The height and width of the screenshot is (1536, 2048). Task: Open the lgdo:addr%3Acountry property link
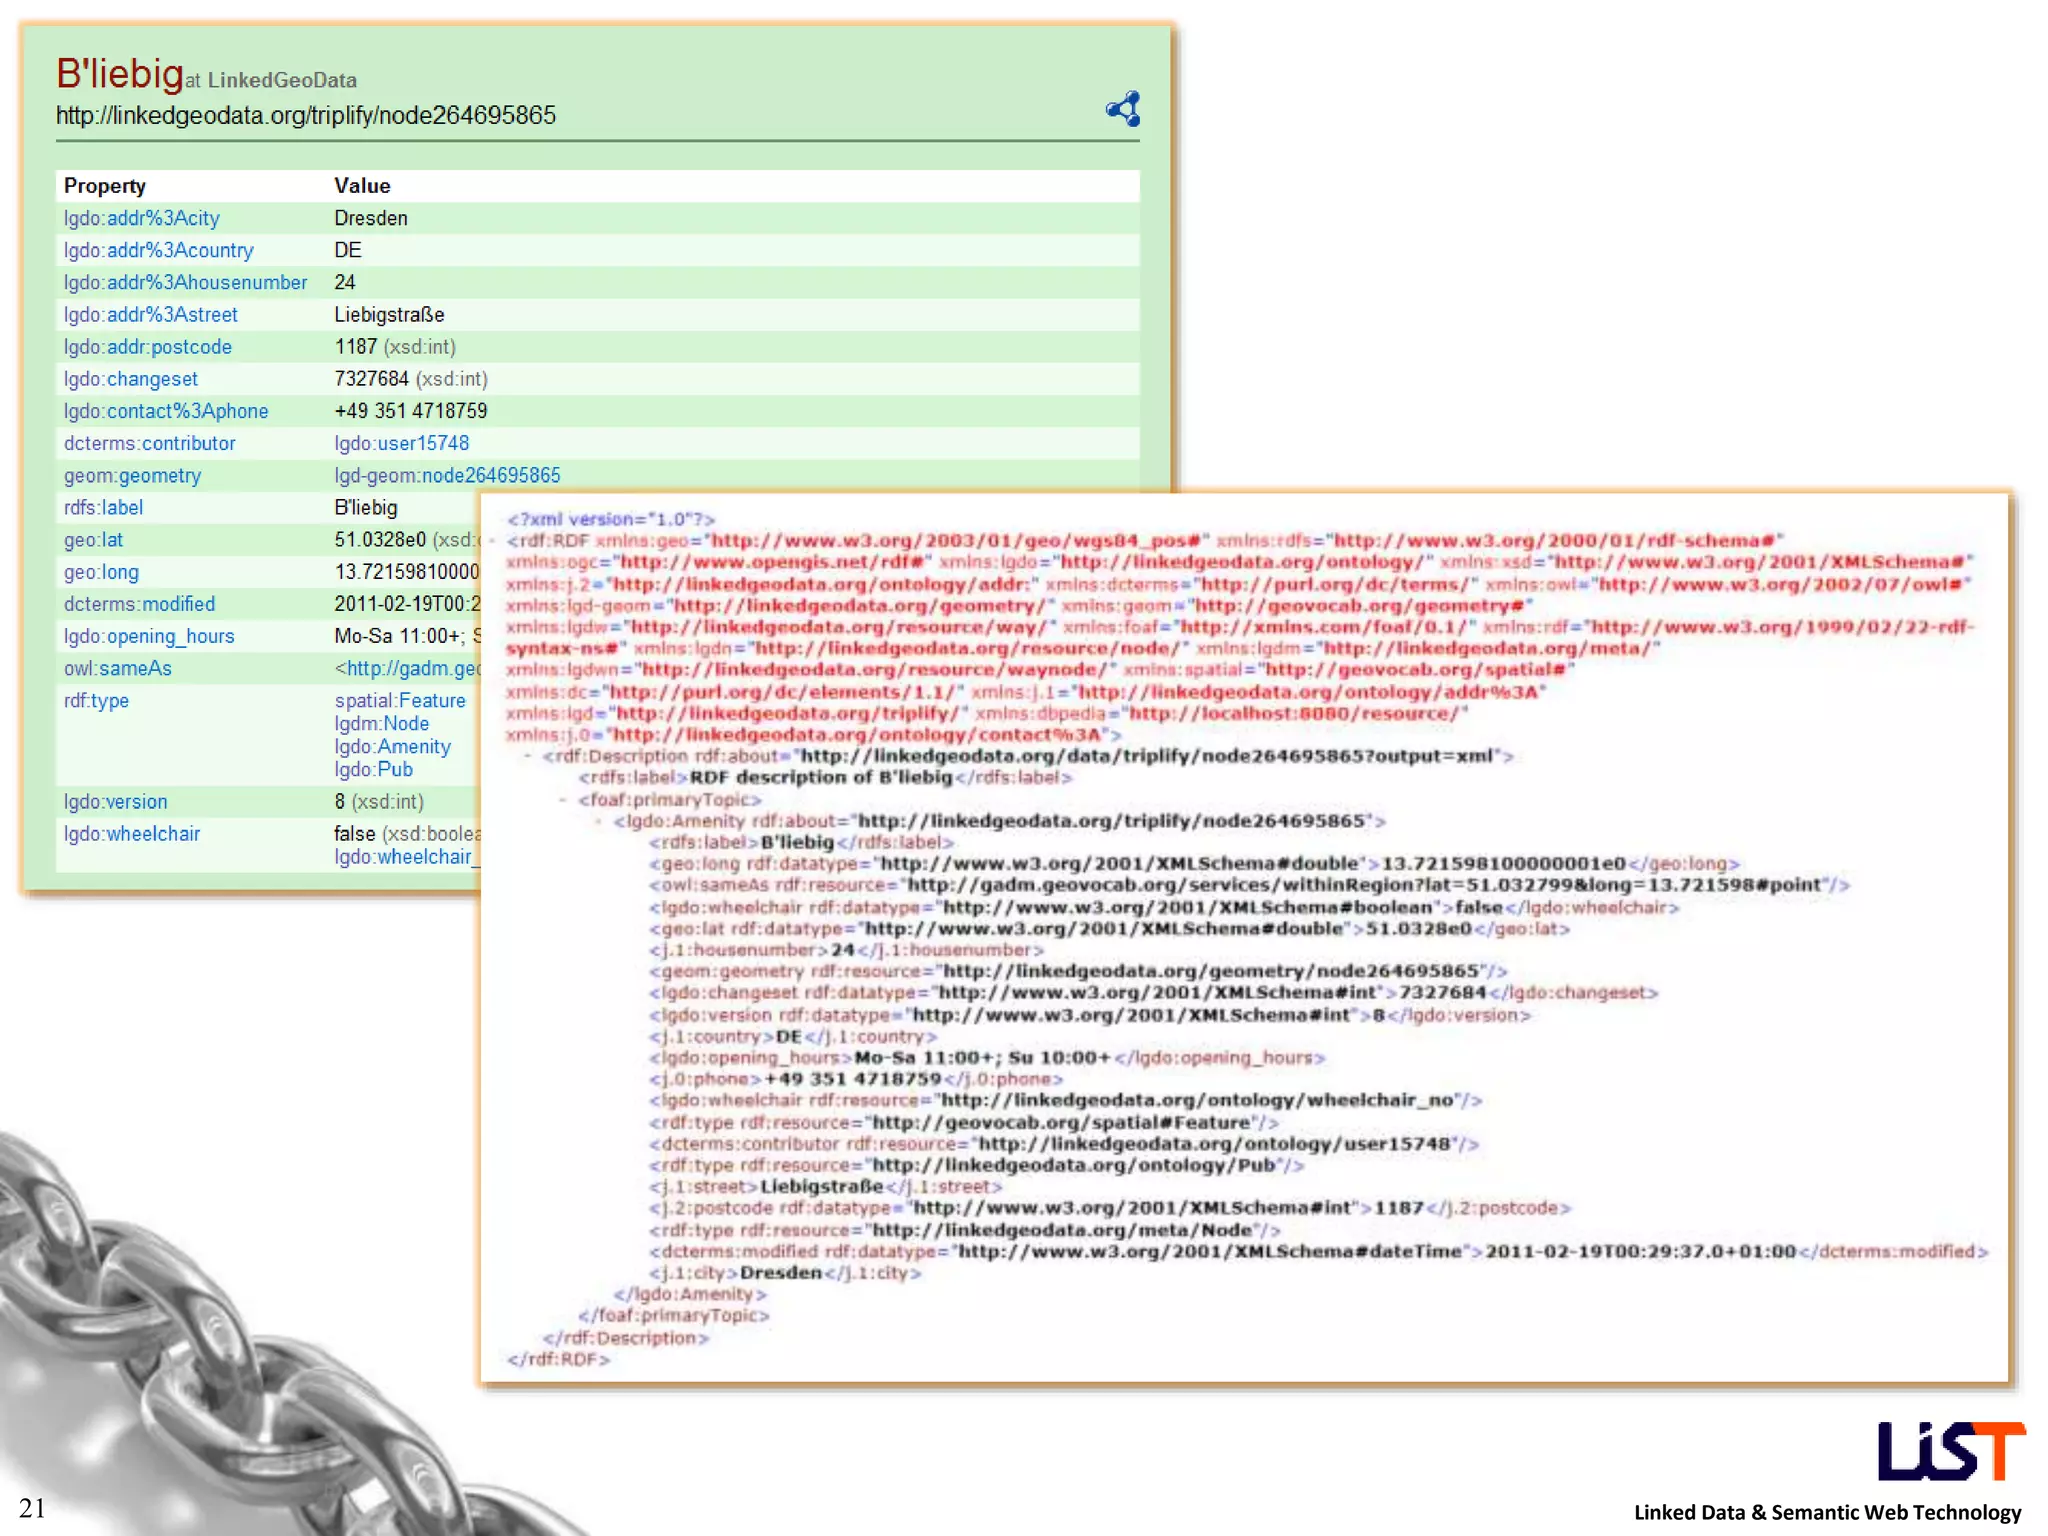[x=158, y=250]
